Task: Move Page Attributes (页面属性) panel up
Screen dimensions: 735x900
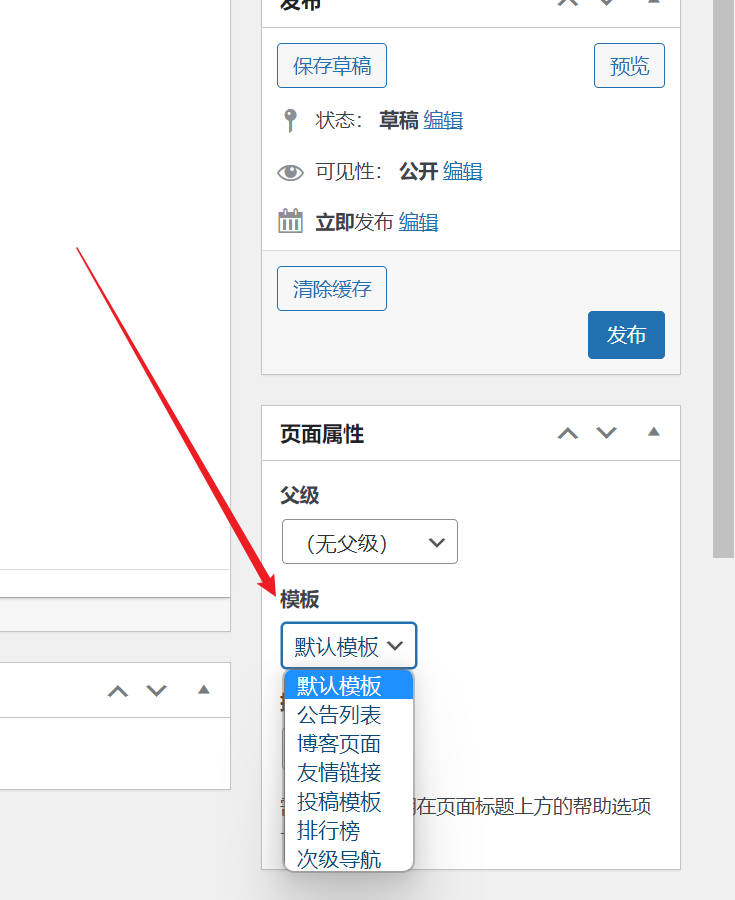Action: coord(568,433)
